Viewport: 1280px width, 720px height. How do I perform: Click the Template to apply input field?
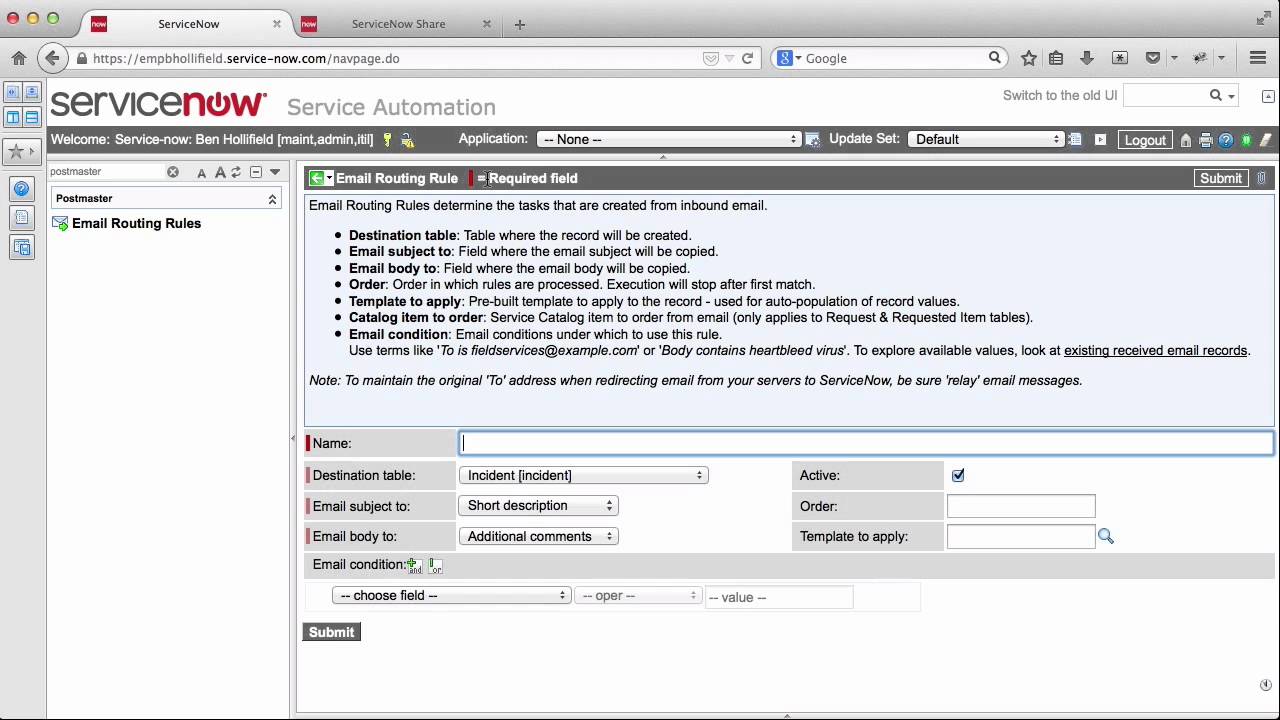coord(1021,537)
